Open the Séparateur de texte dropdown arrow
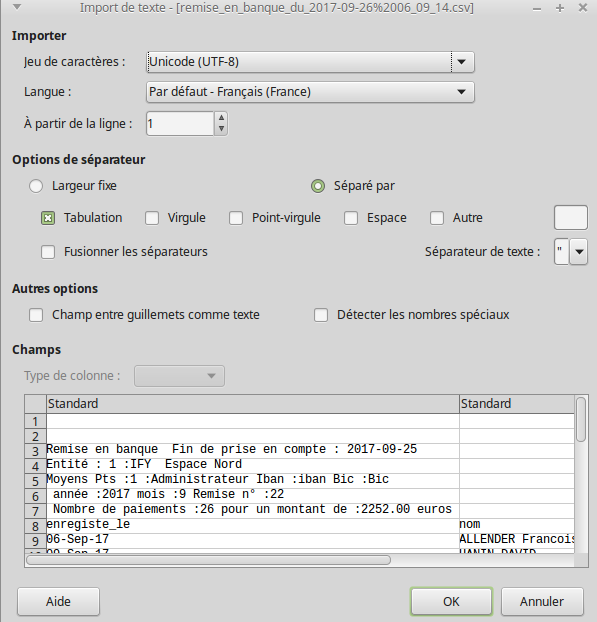597x622 pixels. pyautogui.click(x=579, y=251)
